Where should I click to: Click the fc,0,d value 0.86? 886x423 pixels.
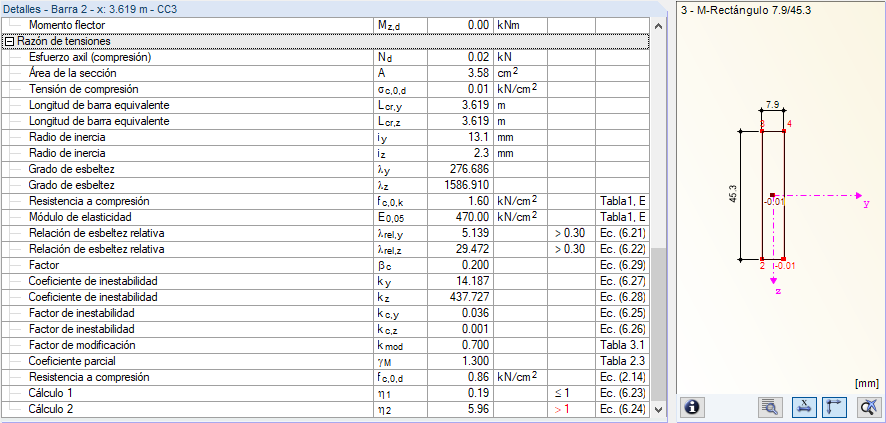coord(480,377)
